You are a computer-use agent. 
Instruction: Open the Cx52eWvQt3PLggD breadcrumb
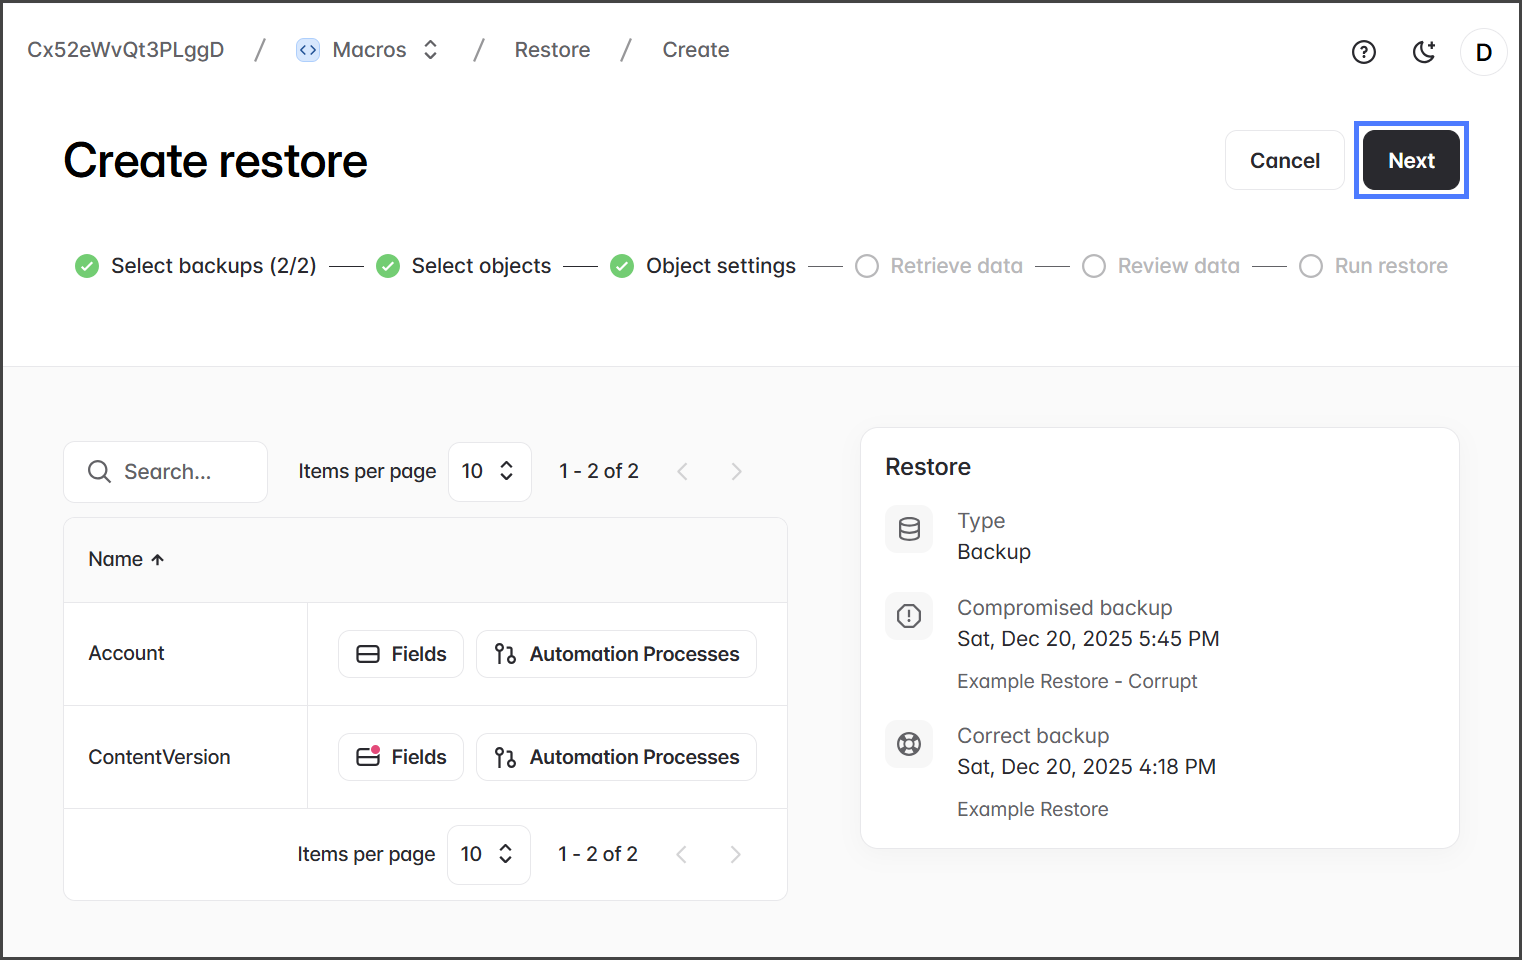pos(125,50)
